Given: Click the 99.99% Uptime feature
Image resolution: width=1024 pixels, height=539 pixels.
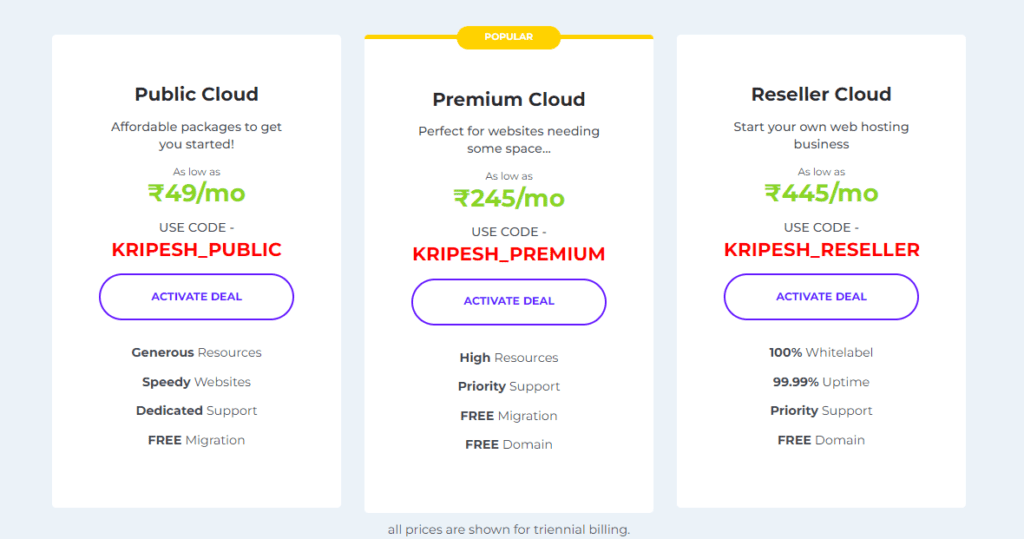Looking at the screenshot, I should (821, 382).
